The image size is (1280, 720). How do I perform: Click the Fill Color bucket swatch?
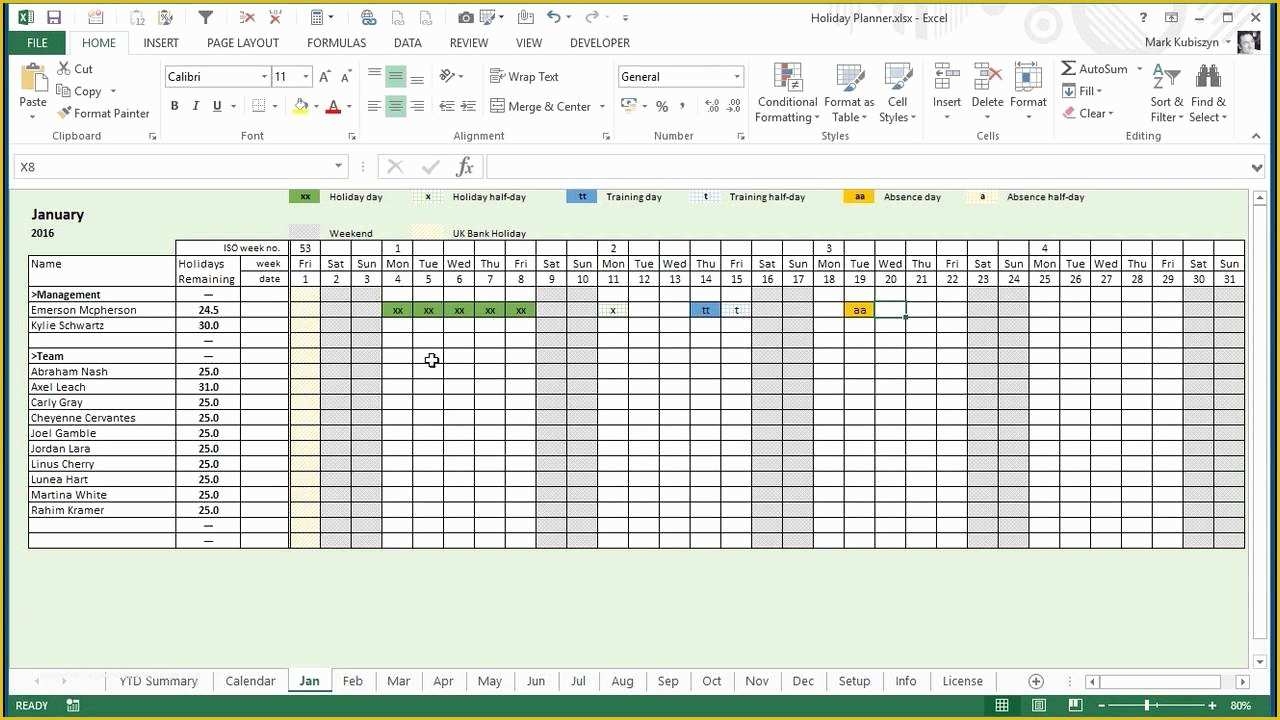click(x=301, y=106)
